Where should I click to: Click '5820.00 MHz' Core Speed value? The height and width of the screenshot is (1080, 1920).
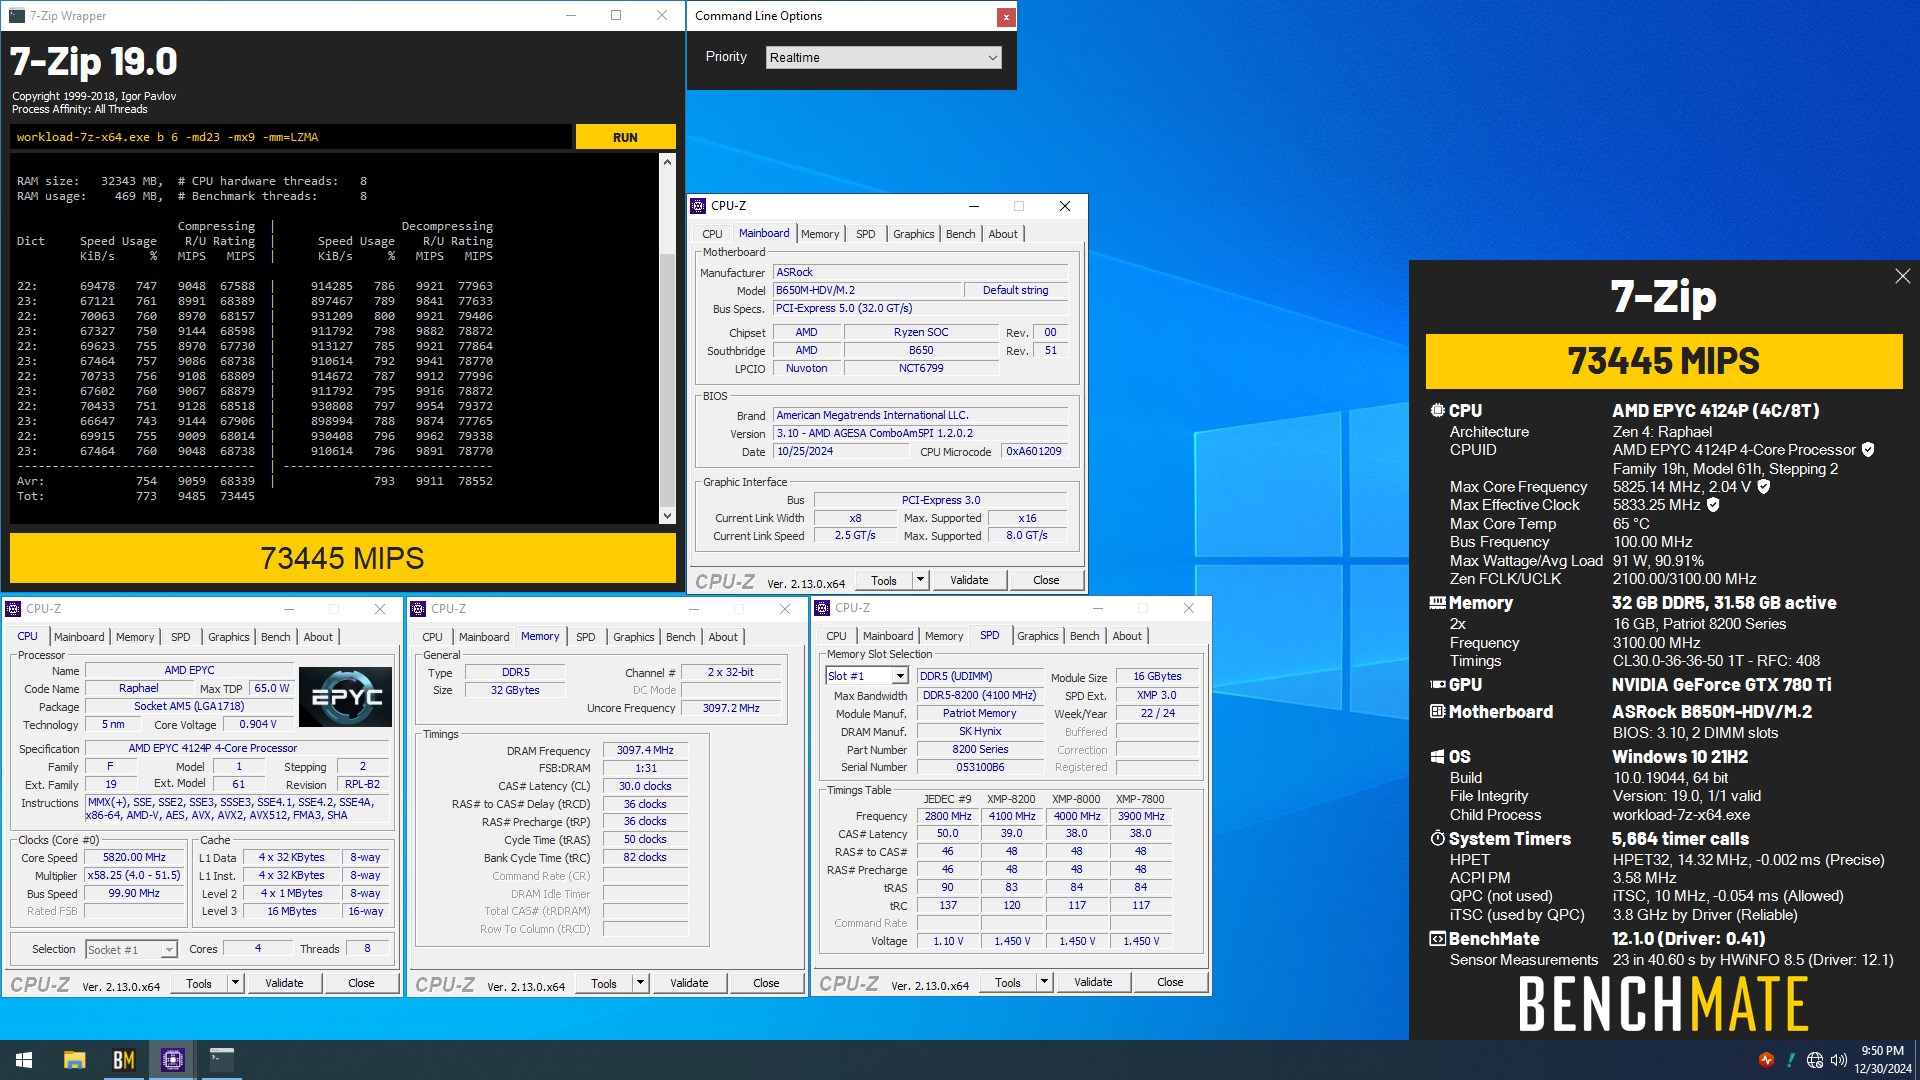pos(134,857)
